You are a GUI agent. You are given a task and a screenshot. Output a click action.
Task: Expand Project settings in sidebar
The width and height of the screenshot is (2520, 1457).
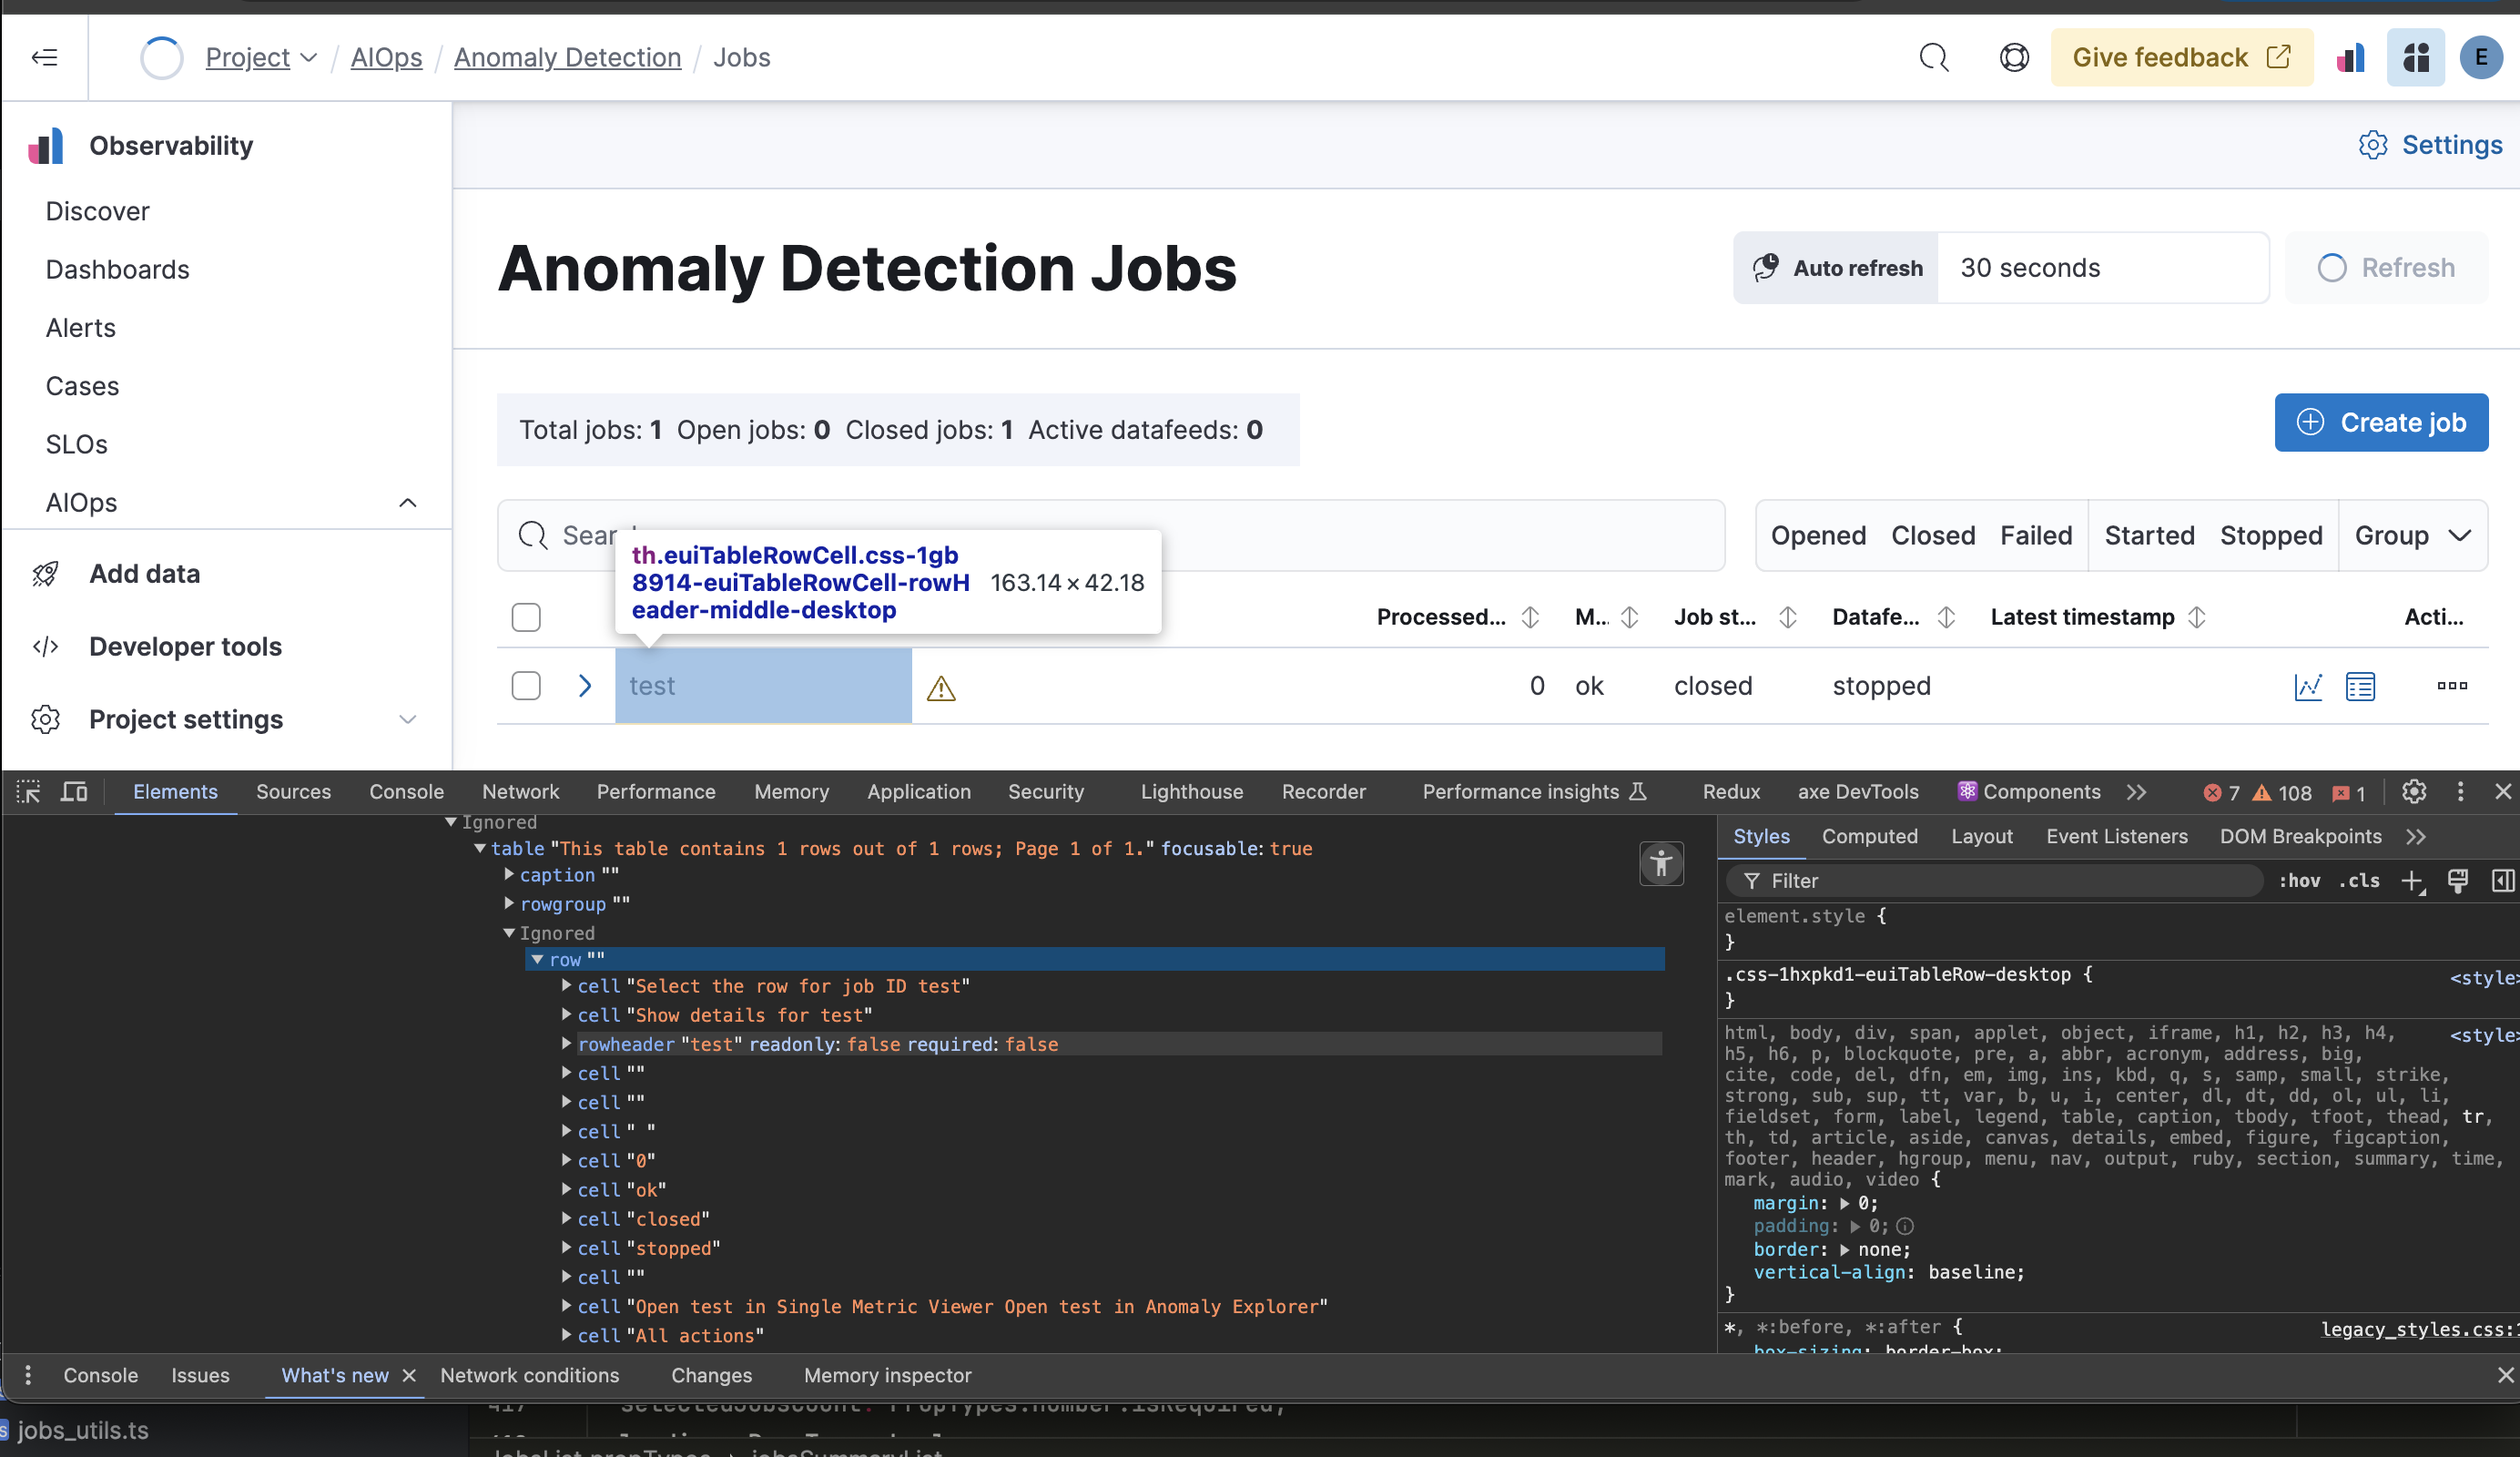[407, 720]
